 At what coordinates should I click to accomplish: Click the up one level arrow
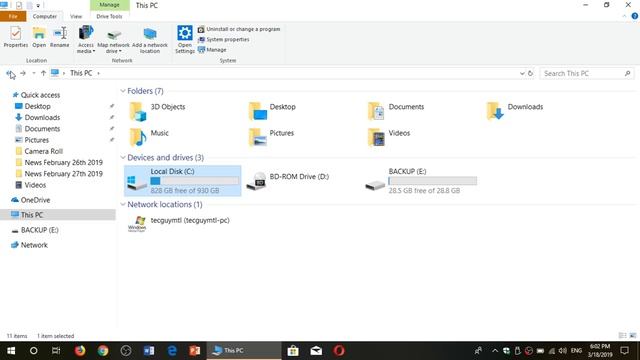coord(43,73)
